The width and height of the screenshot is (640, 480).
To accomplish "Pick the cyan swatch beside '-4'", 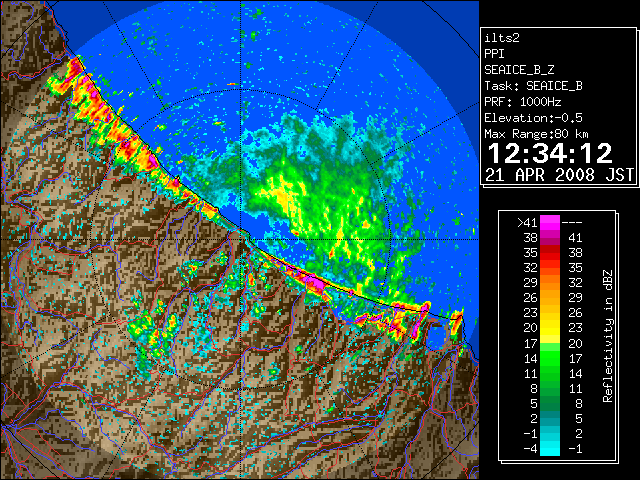I will pos(550,449).
